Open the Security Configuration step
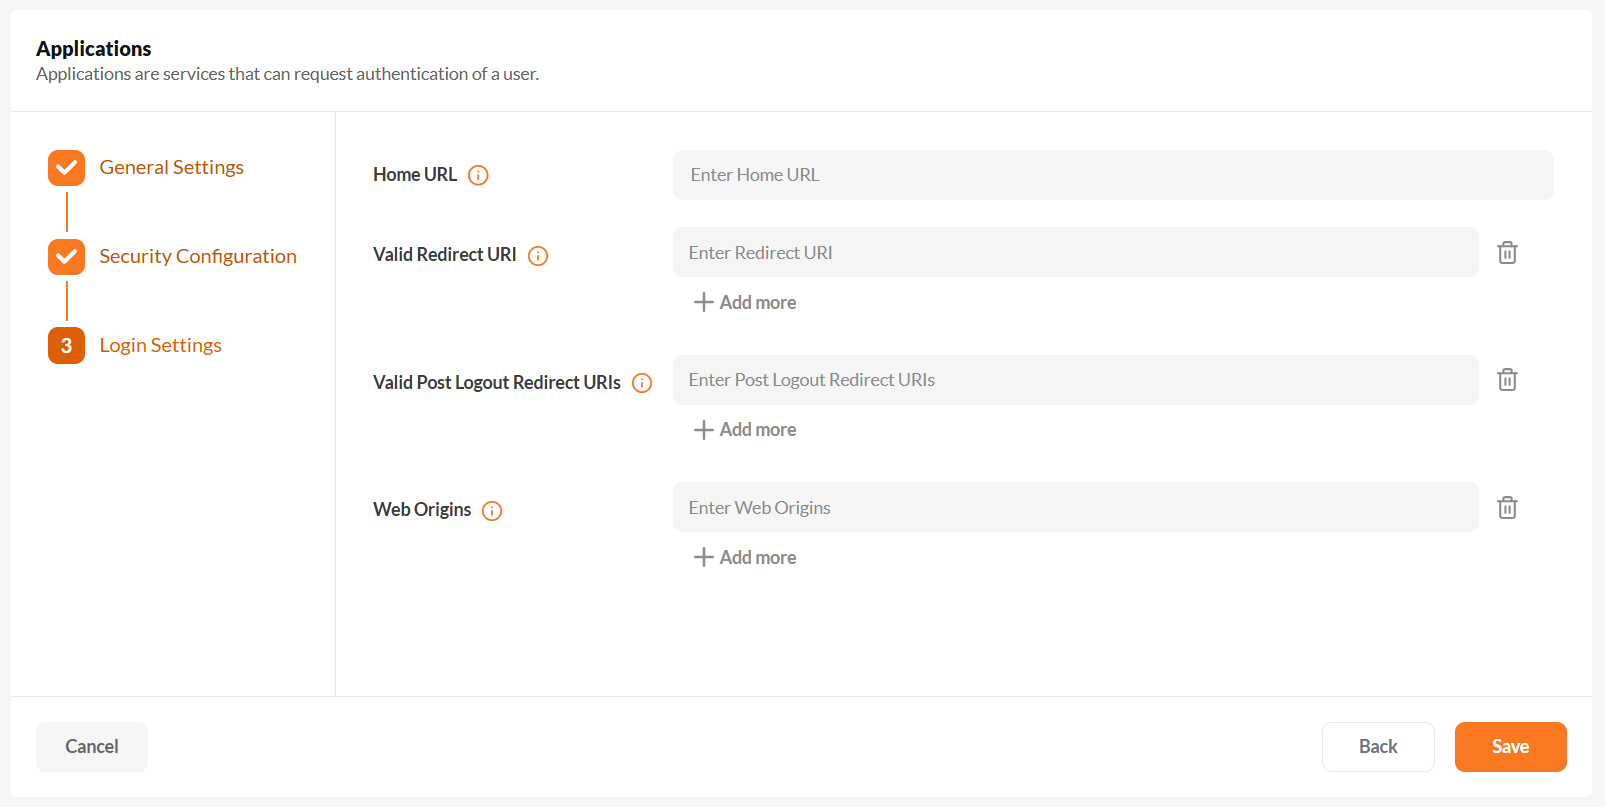 tap(198, 256)
